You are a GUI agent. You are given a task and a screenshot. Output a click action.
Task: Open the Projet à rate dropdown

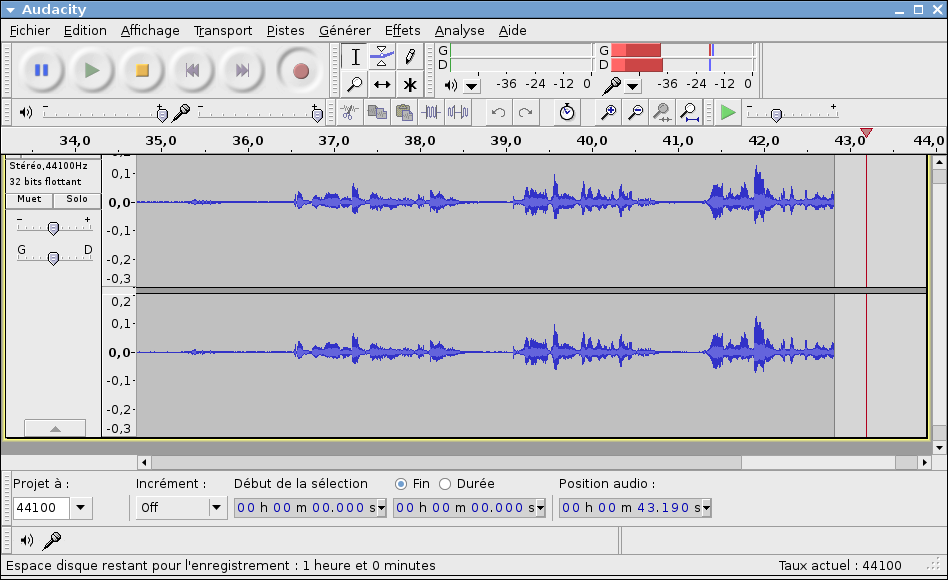[81, 507]
